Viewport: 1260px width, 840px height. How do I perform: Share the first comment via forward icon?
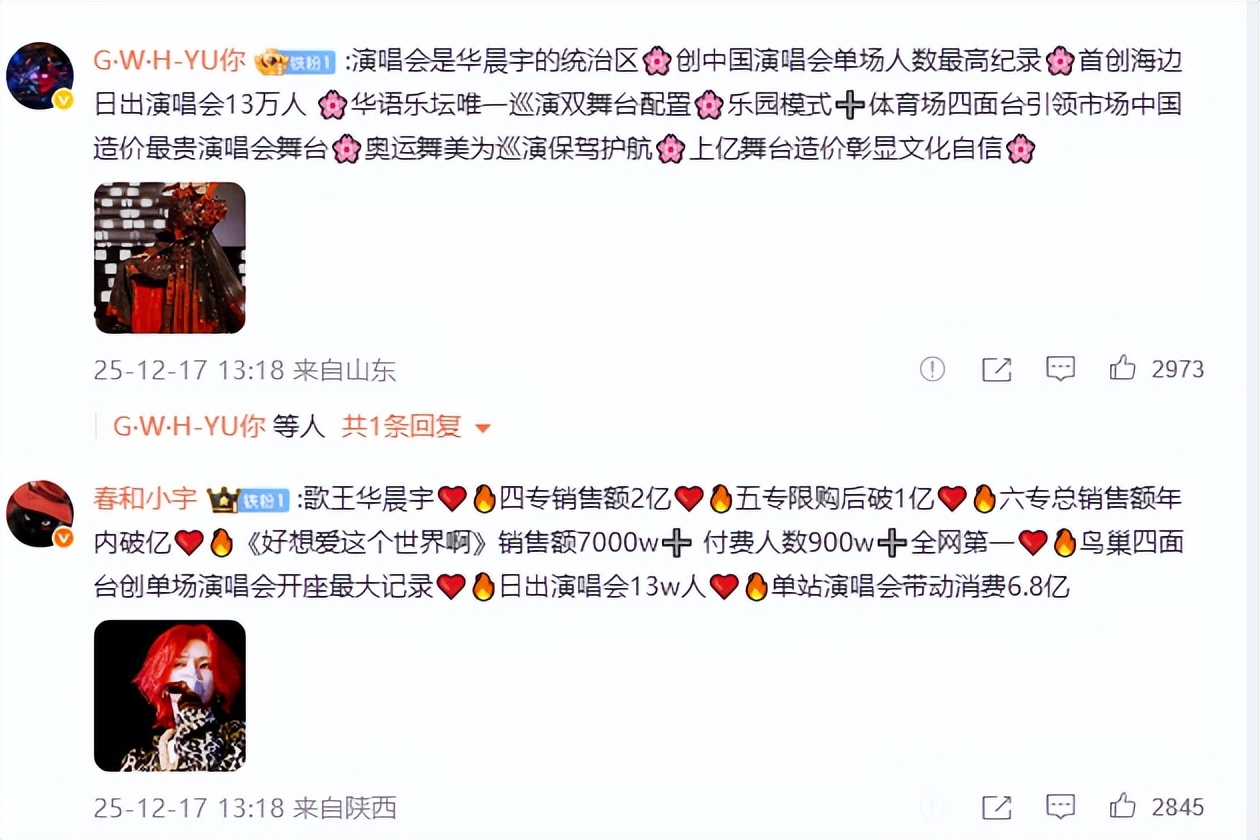coord(997,369)
